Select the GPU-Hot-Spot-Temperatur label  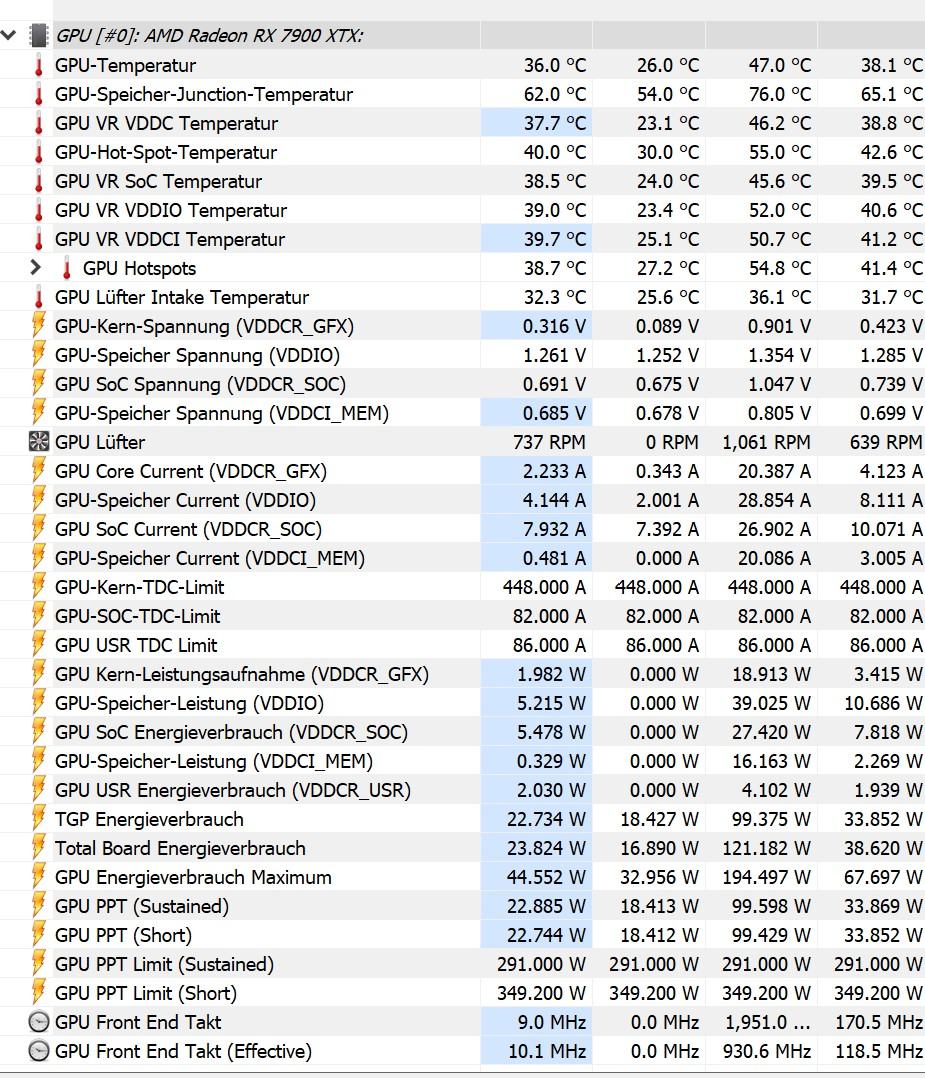[x=166, y=152]
